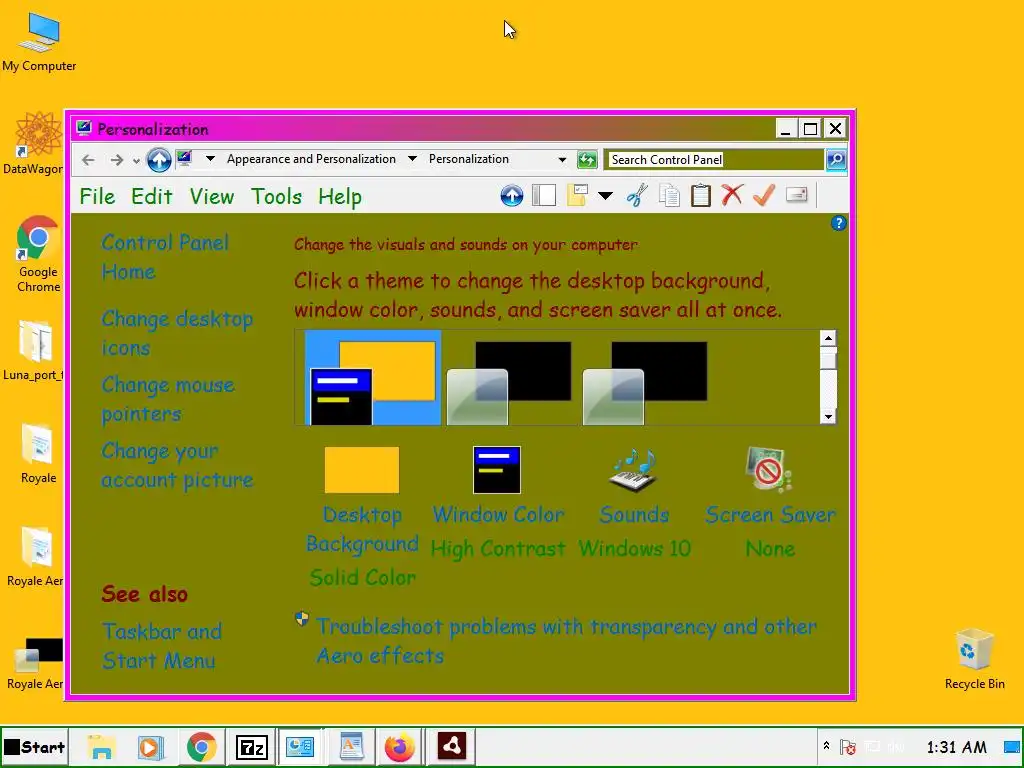Open the Tools menu
1024x768 pixels.
276,196
